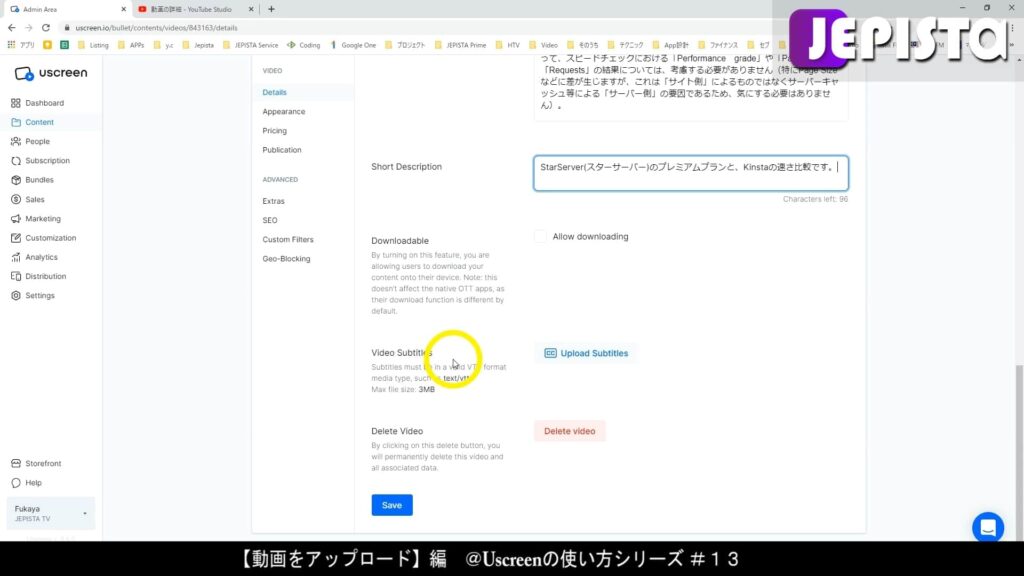This screenshot has height=576, width=1024.
Task: Open the APPs bookmark folder
Action: [131, 45]
